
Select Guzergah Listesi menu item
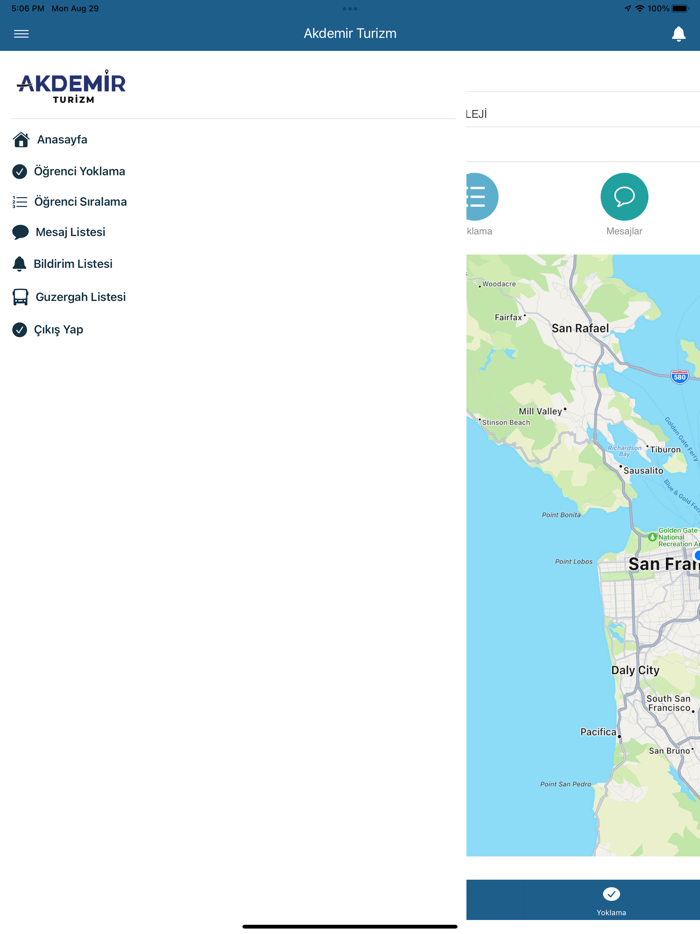point(80,297)
